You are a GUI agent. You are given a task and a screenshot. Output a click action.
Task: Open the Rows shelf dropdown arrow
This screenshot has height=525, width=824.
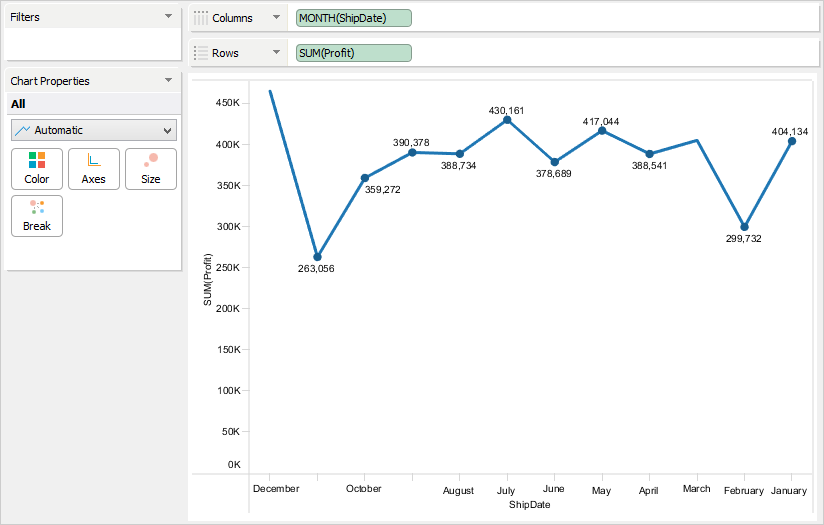point(275,53)
